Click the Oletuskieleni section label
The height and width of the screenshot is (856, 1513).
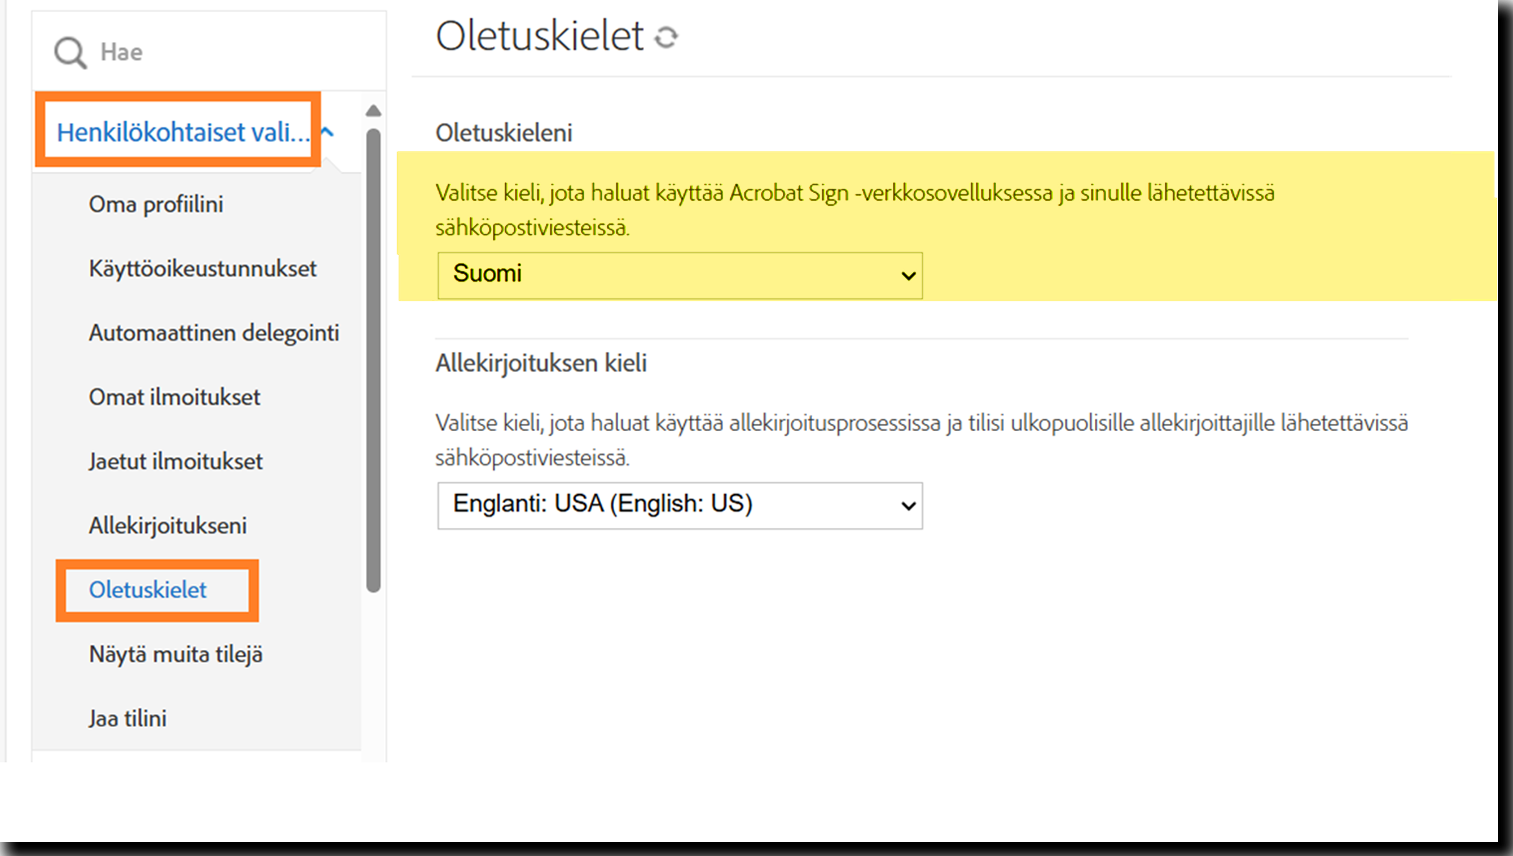tap(504, 133)
